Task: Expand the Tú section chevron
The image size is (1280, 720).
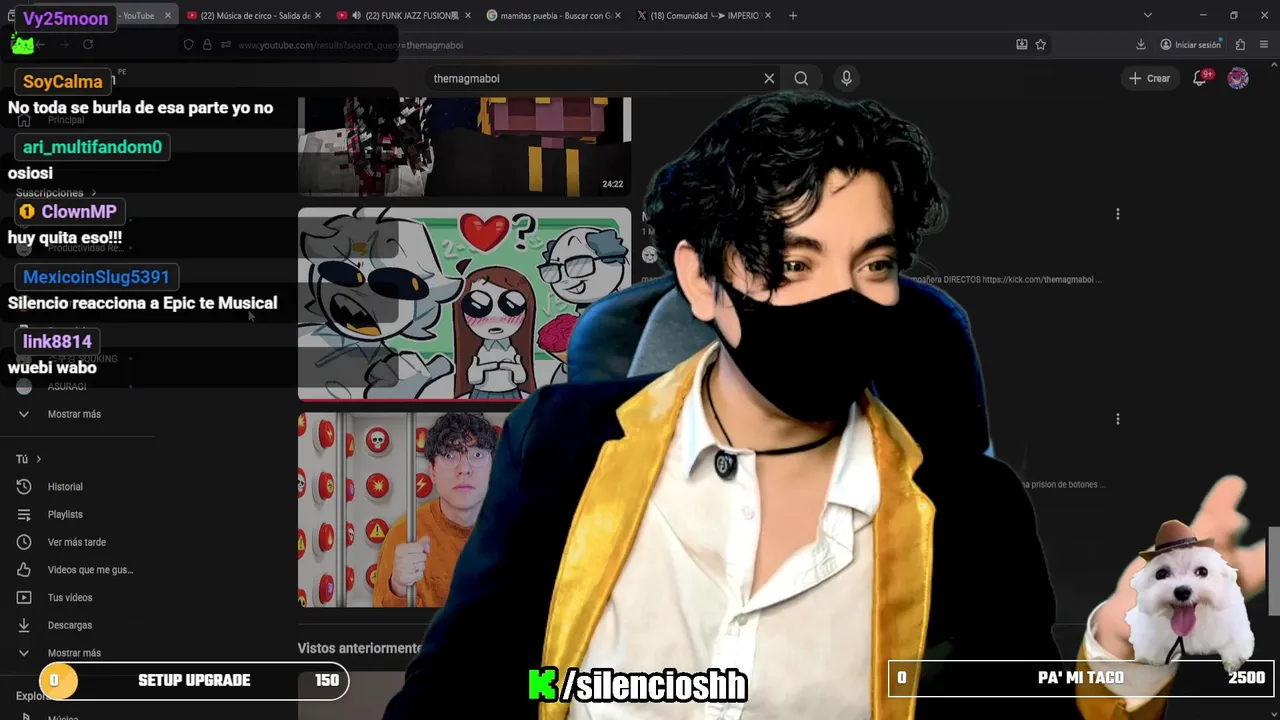Action: (x=39, y=459)
